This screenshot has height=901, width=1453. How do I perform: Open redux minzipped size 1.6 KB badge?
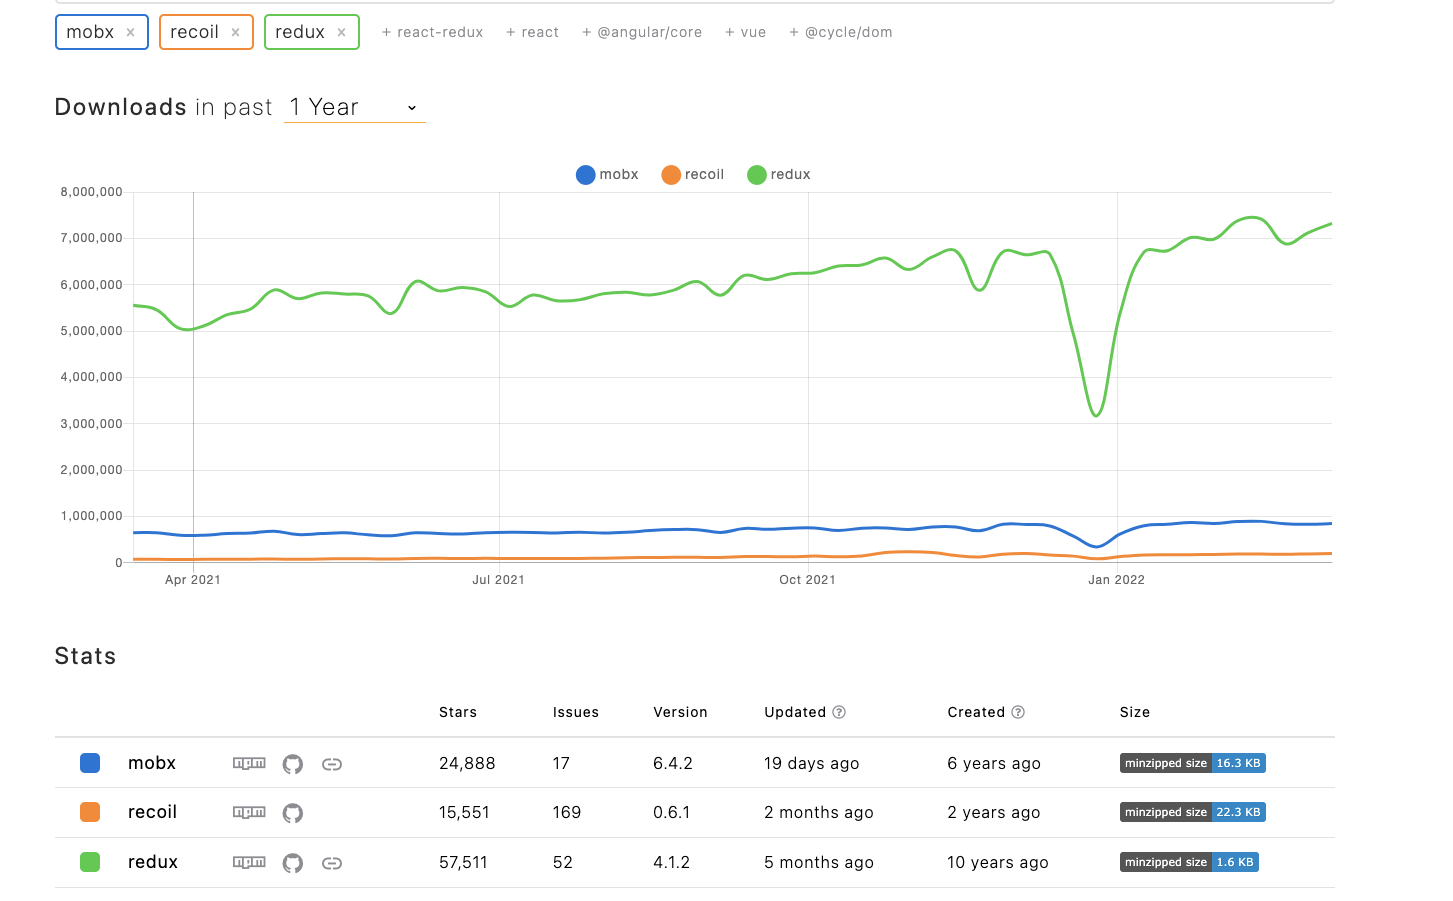coord(1189,862)
